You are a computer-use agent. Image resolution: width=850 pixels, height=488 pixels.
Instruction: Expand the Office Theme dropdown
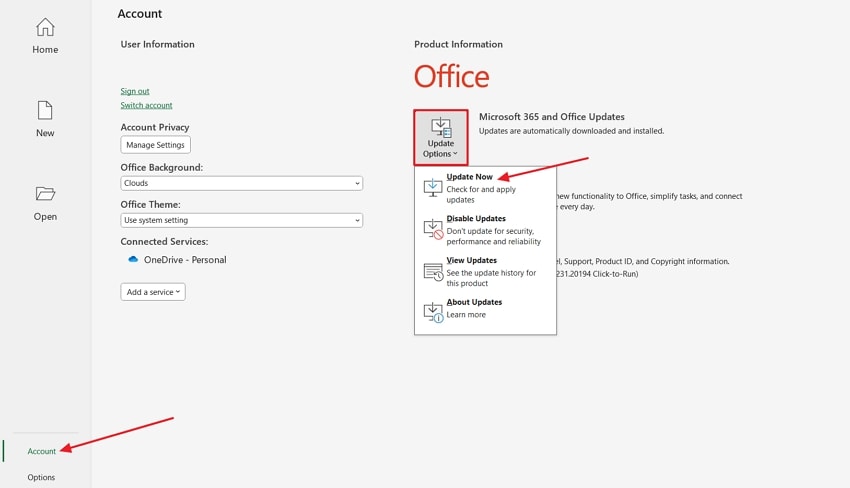tap(242, 220)
